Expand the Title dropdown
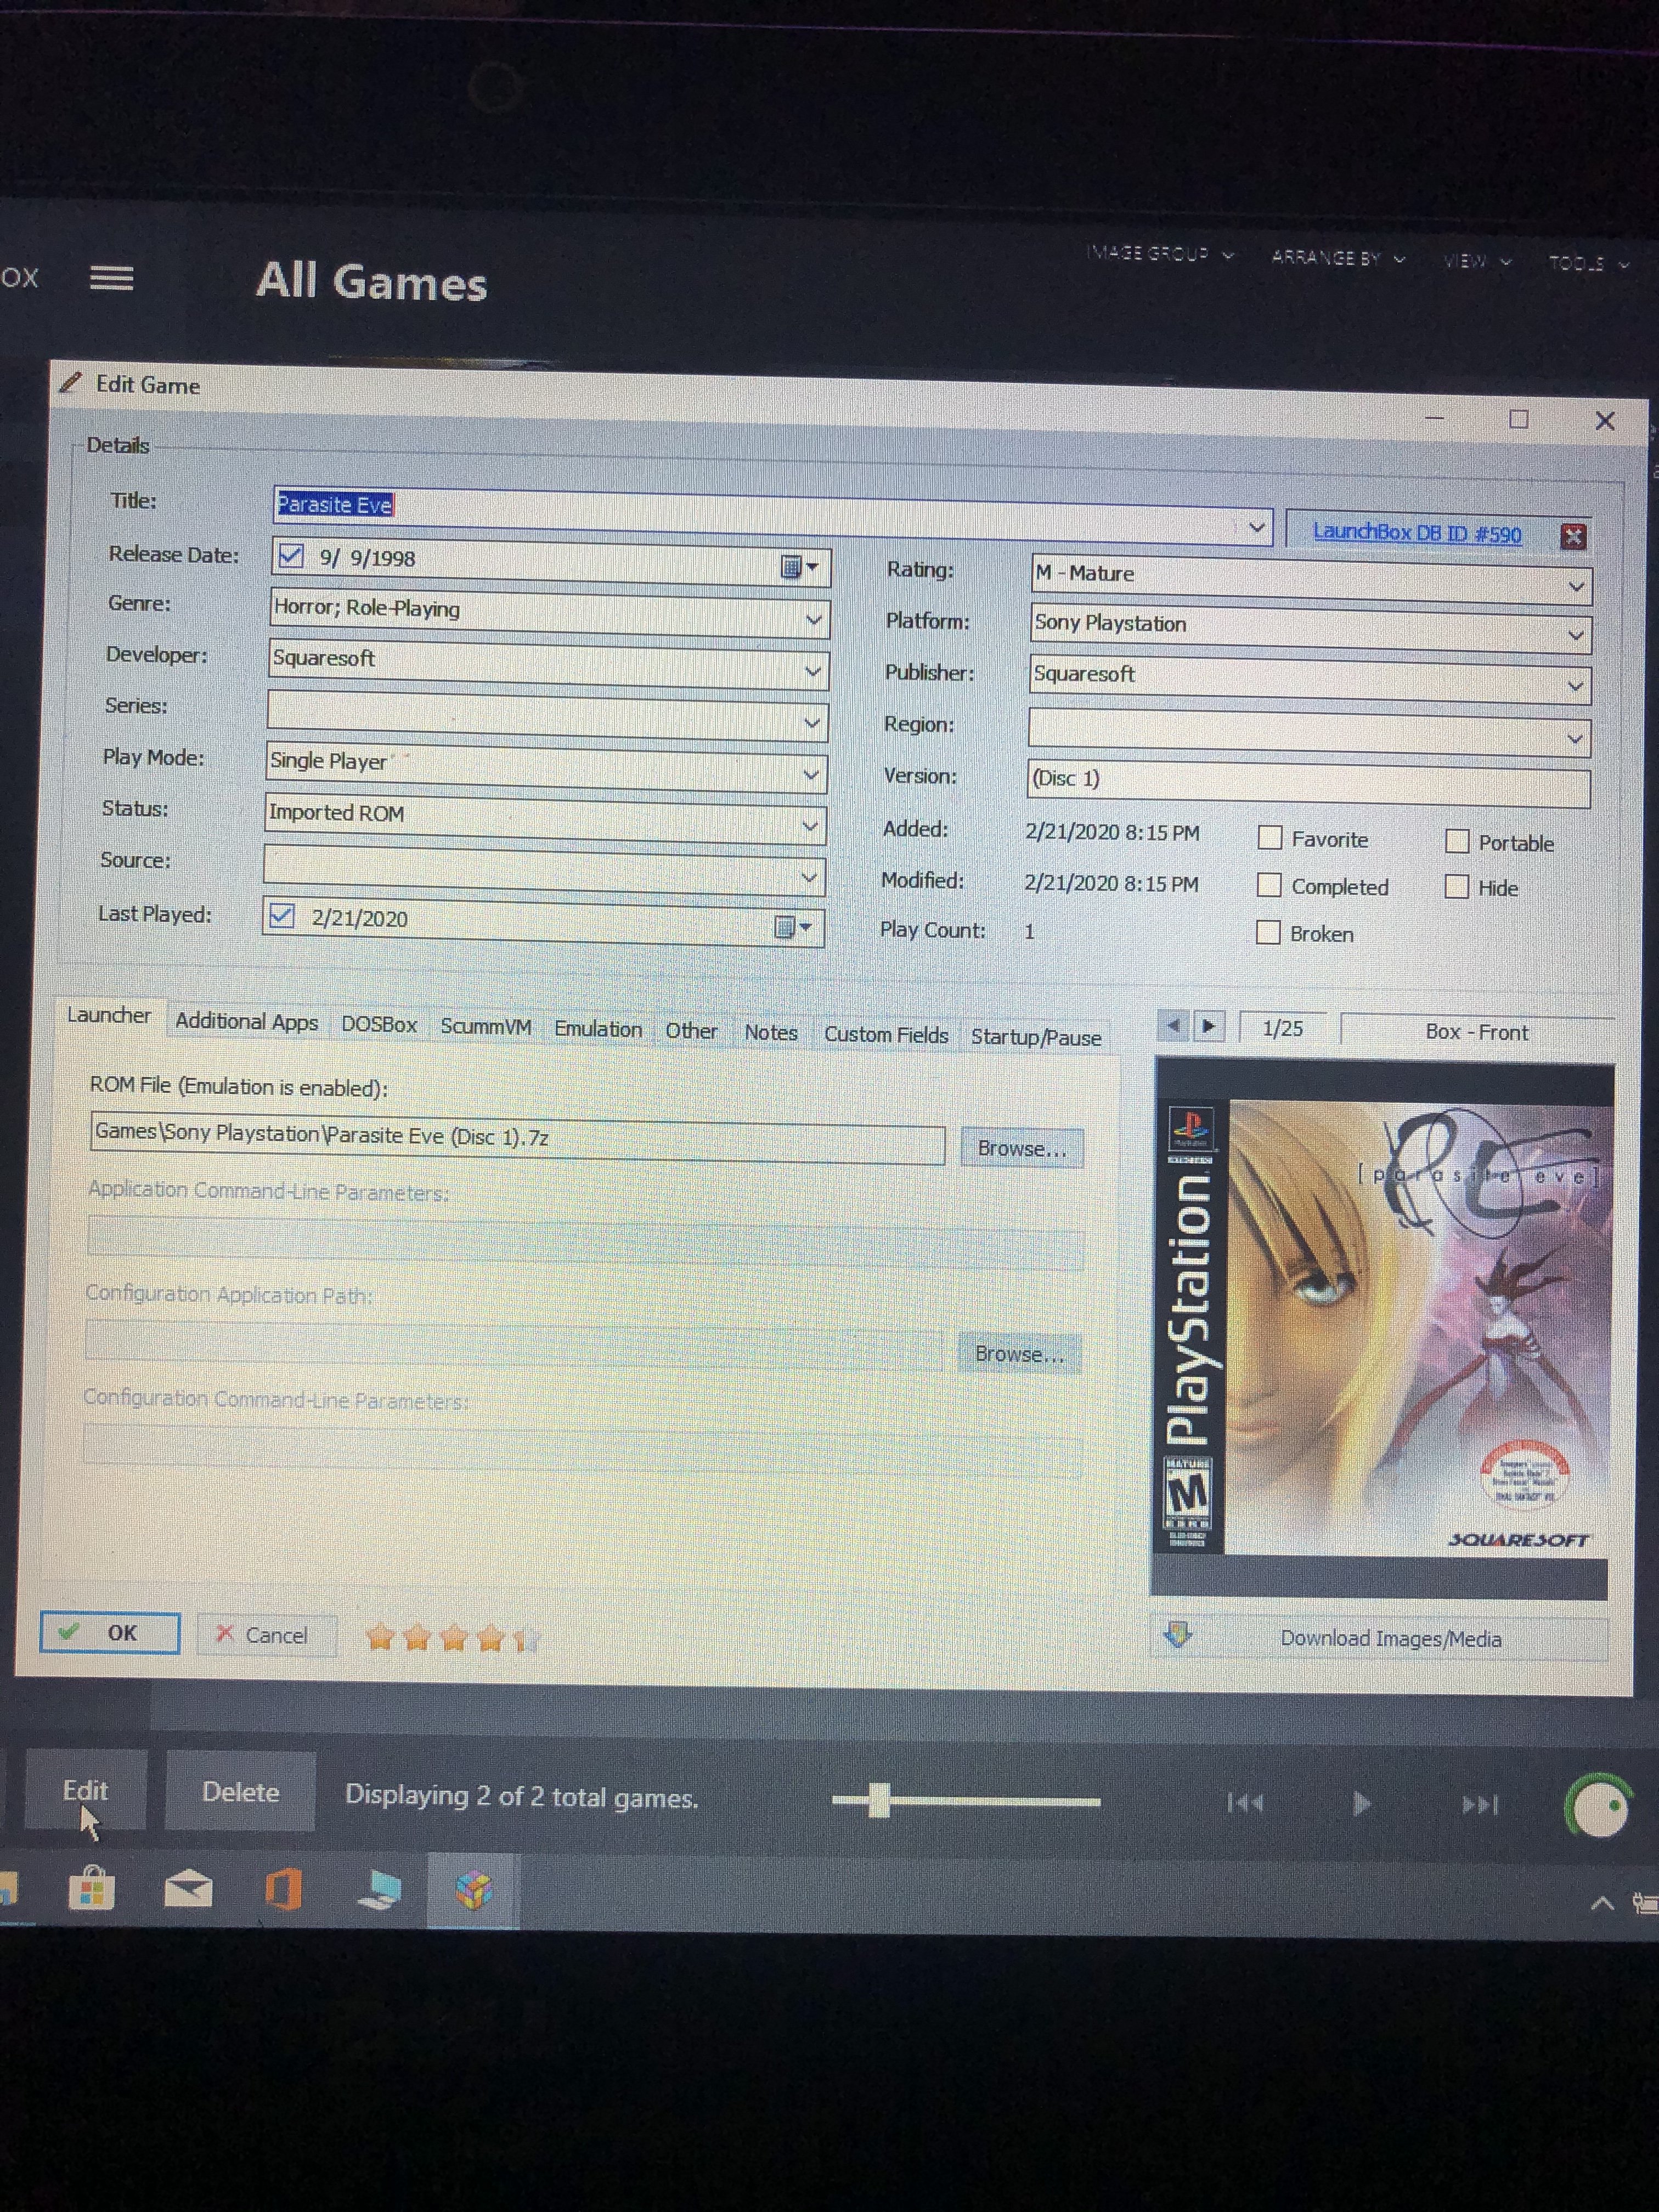This screenshot has height=2212, width=1659. [x=1257, y=527]
